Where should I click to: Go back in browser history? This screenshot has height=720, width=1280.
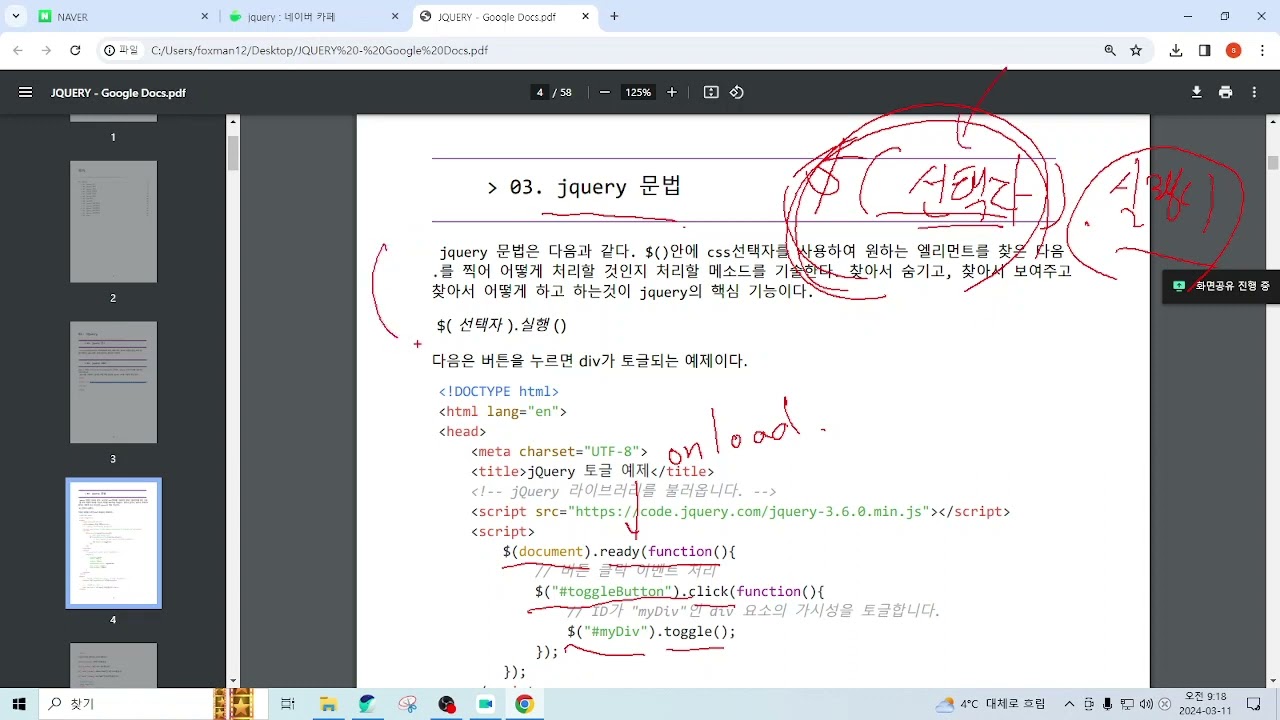point(18,50)
